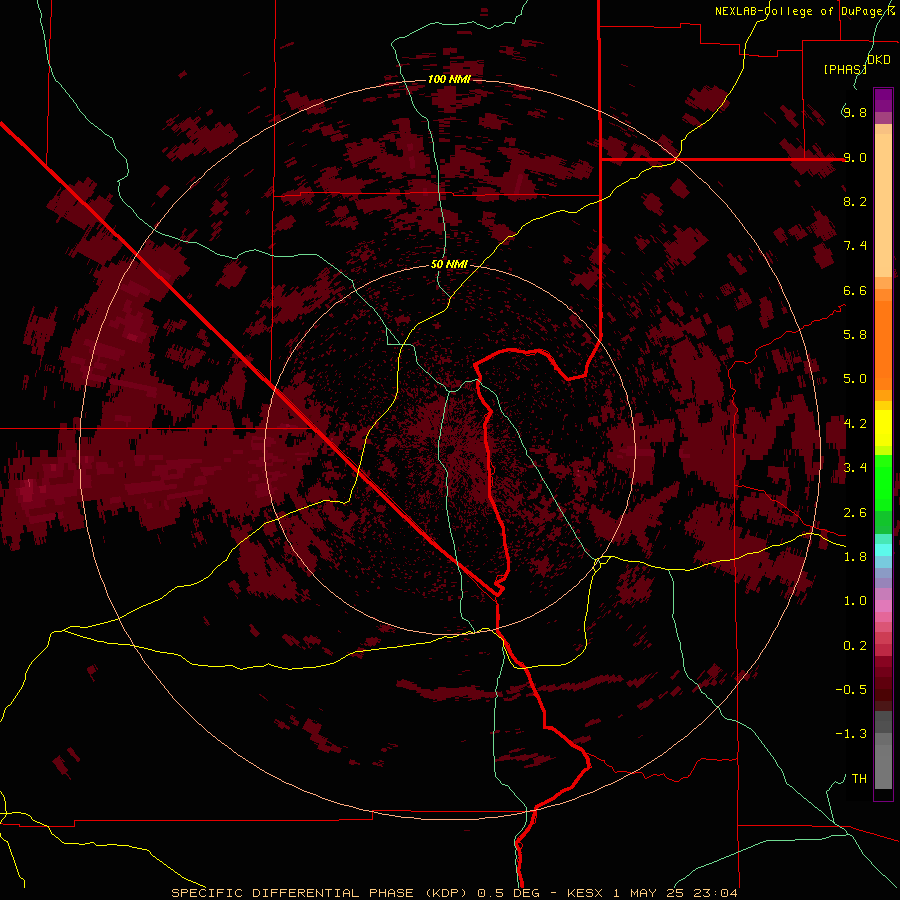Click the [PHAS] legend header label
This screenshot has height=900, width=900.
(845, 69)
